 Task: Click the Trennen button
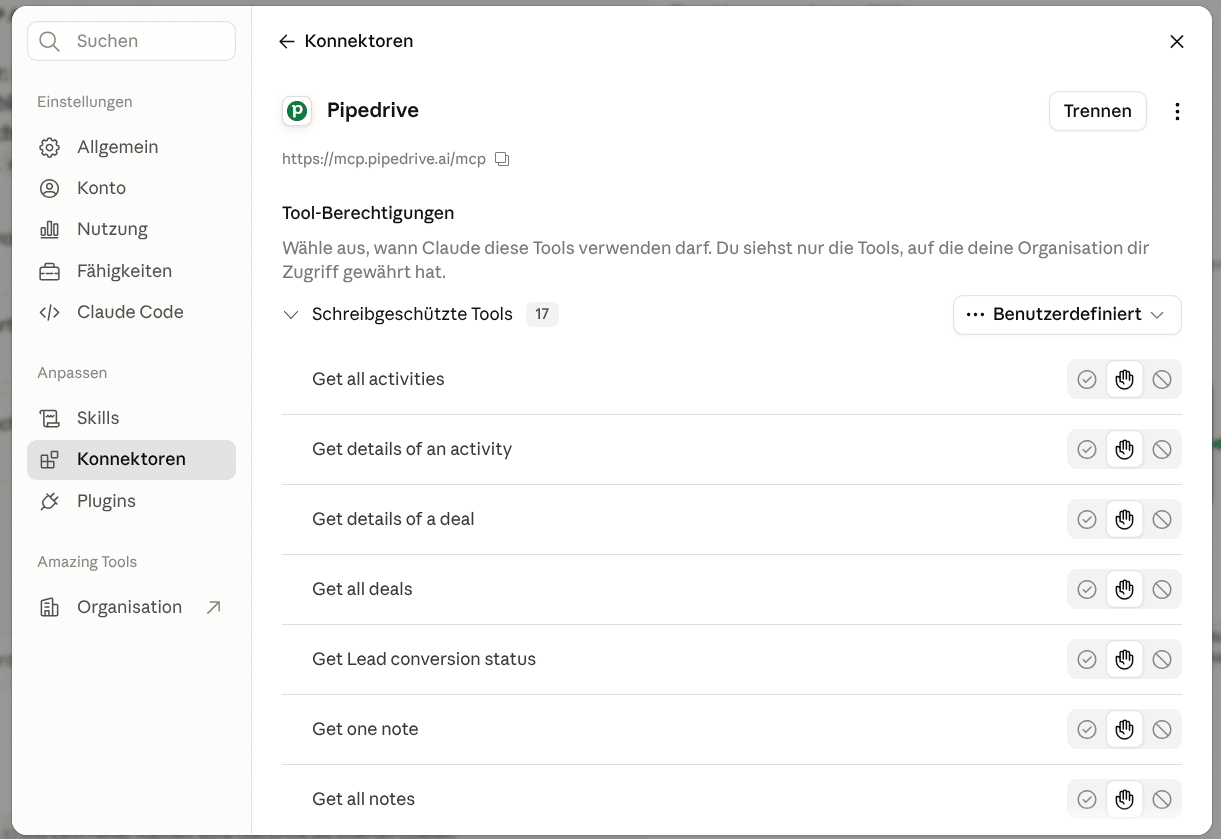click(1097, 111)
